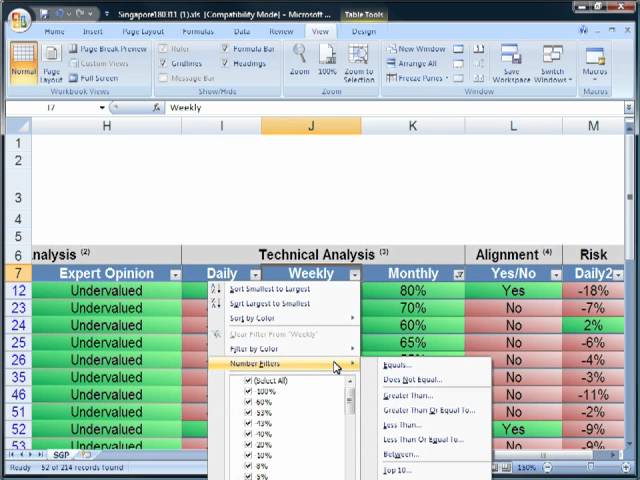Click the Select All corner cell
This screenshot has height=480, width=640.
[19, 126]
